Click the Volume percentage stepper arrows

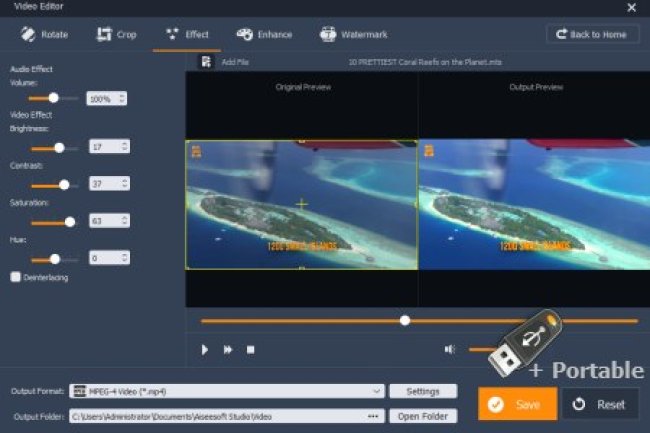[x=122, y=99]
